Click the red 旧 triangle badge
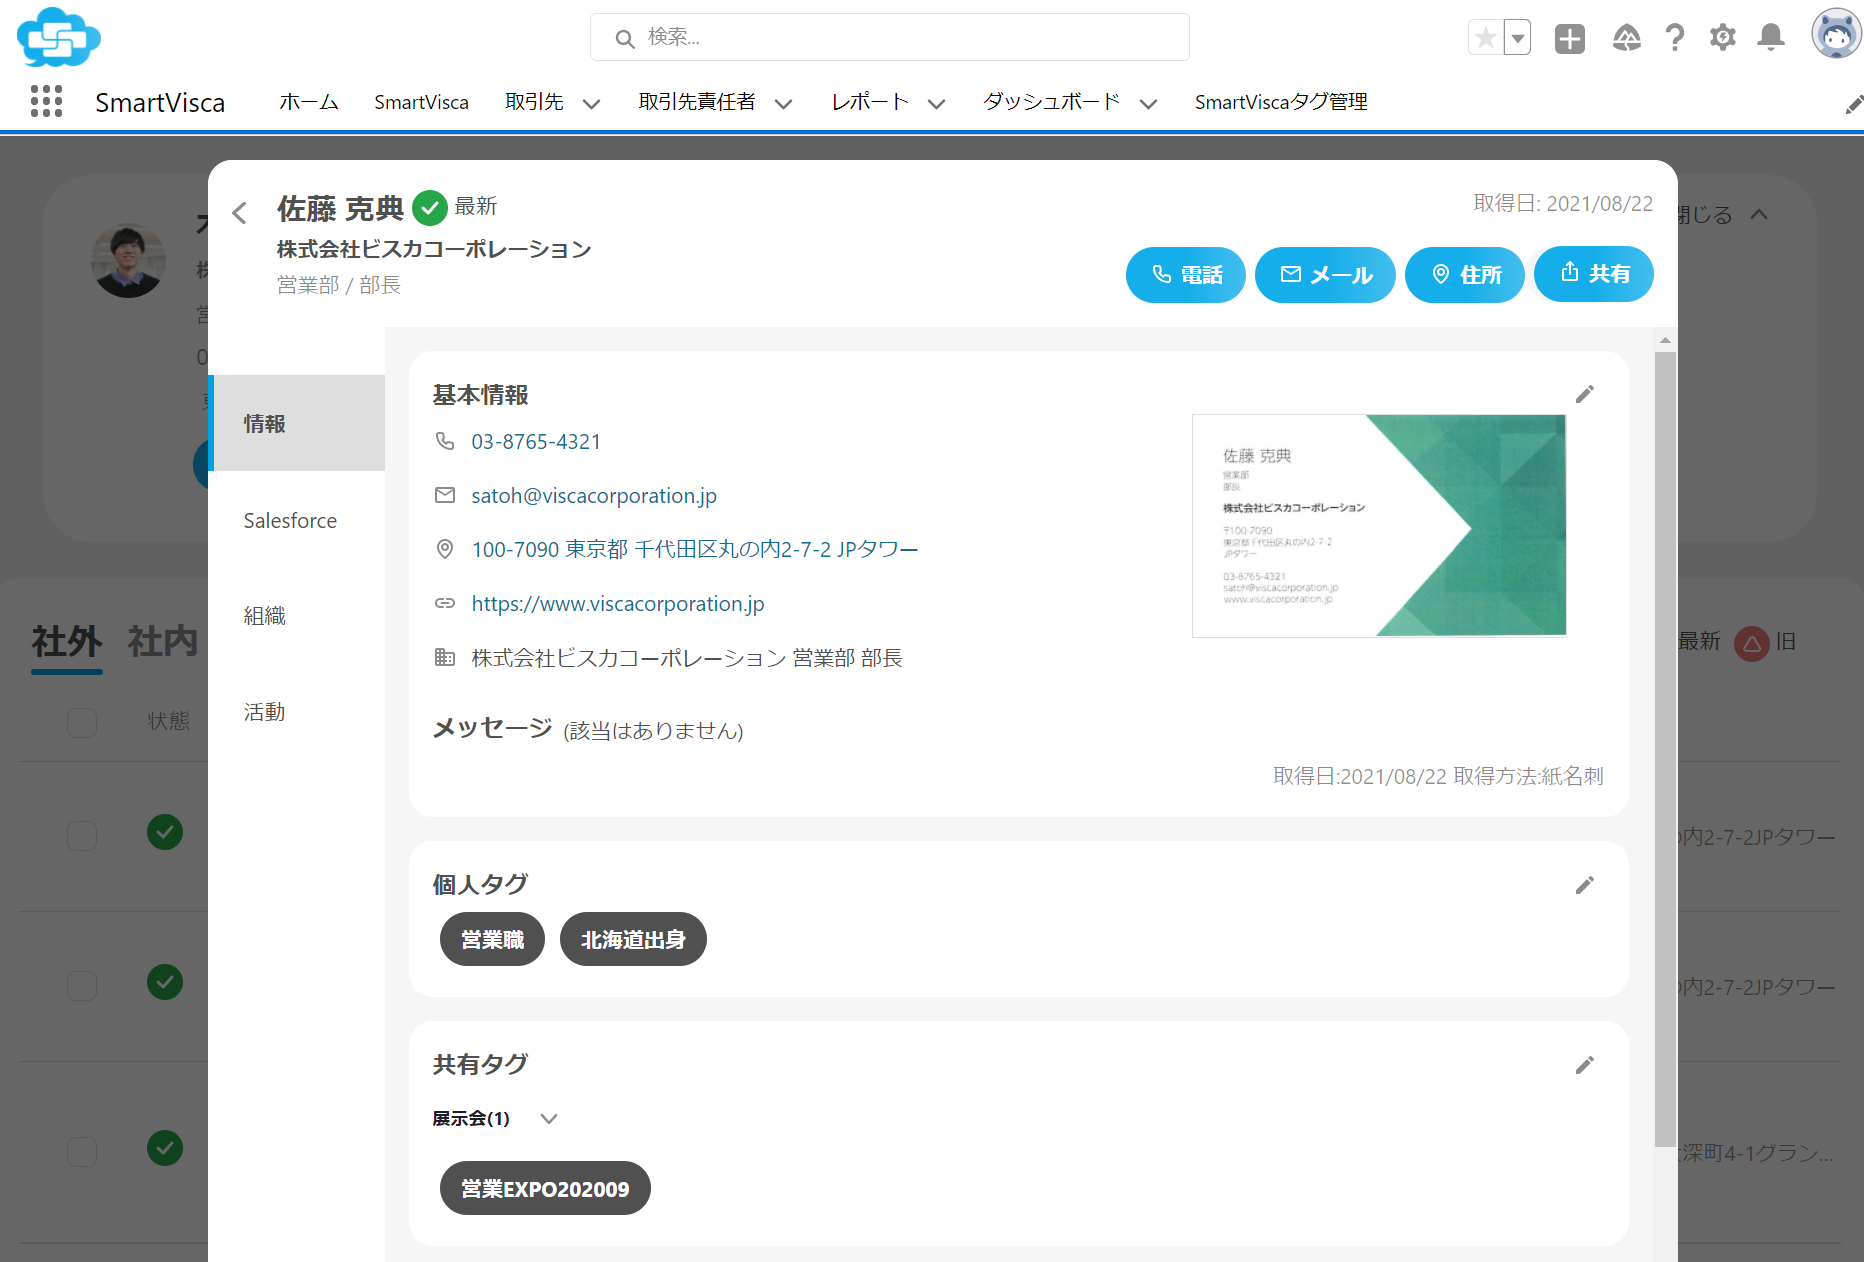 click(1752, 643)
